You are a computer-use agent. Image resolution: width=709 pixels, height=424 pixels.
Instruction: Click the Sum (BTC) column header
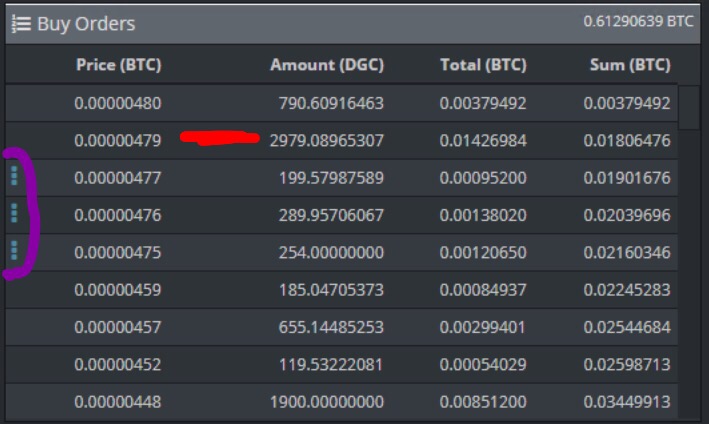[630, 65]
